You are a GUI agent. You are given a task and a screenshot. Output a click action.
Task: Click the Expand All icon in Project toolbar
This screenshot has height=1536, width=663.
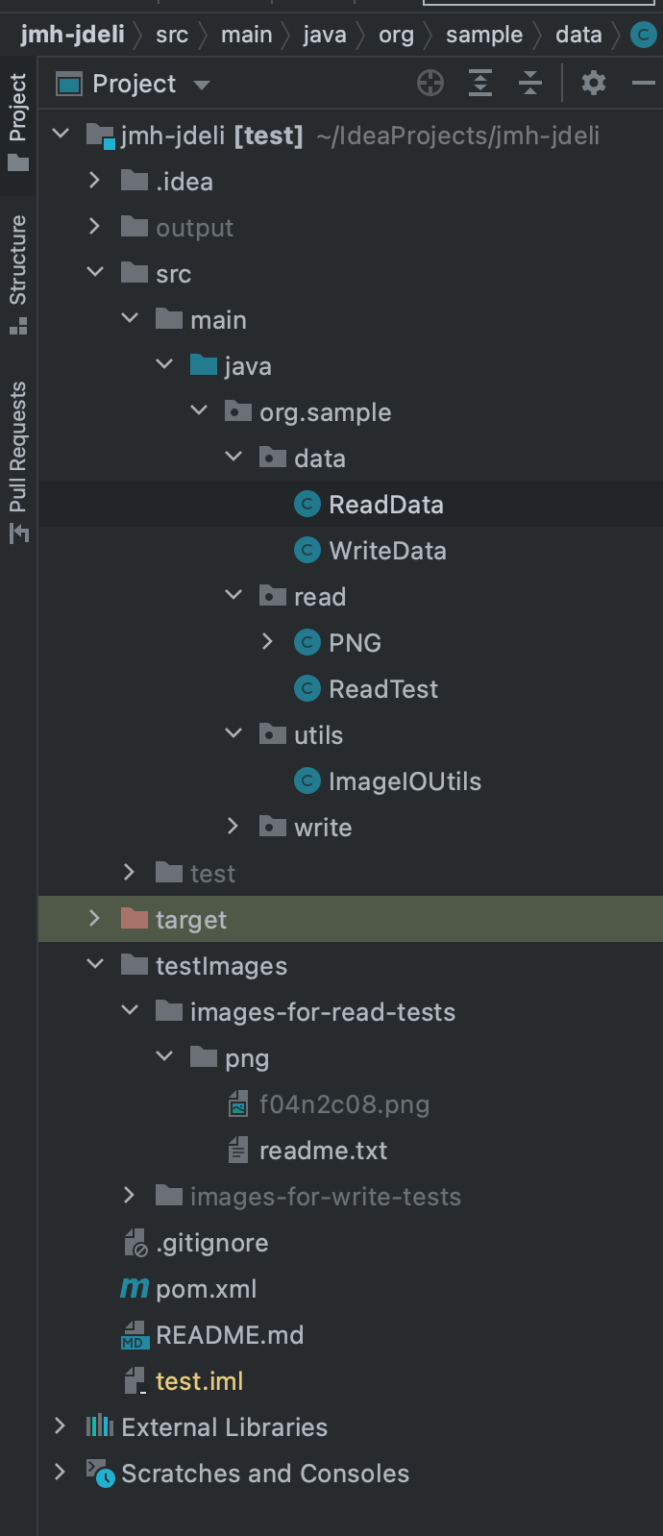click(x=481, y=84)
